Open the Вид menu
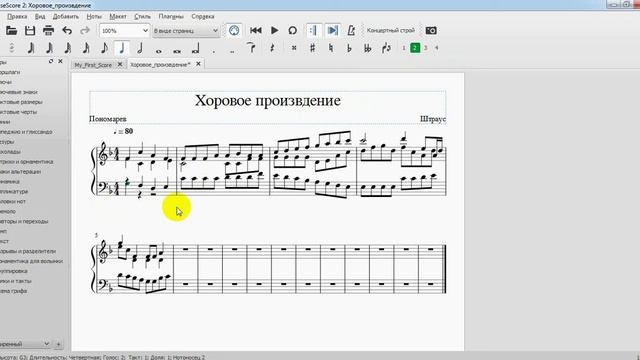 coord(40,16)
